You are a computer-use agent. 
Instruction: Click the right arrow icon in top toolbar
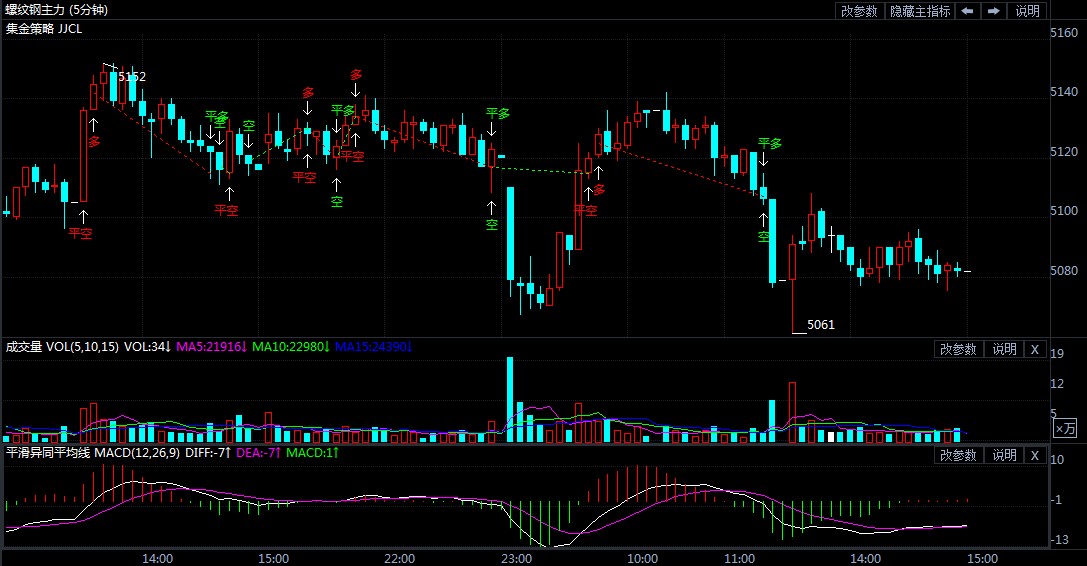pyautogui.click(x=993, y=11)
